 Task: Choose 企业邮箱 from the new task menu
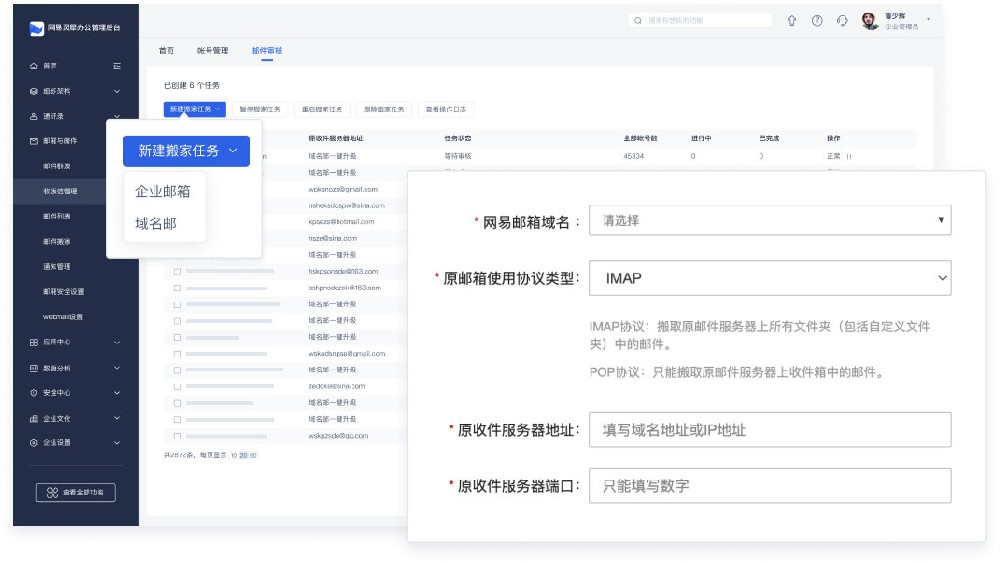tap(163, 191)
